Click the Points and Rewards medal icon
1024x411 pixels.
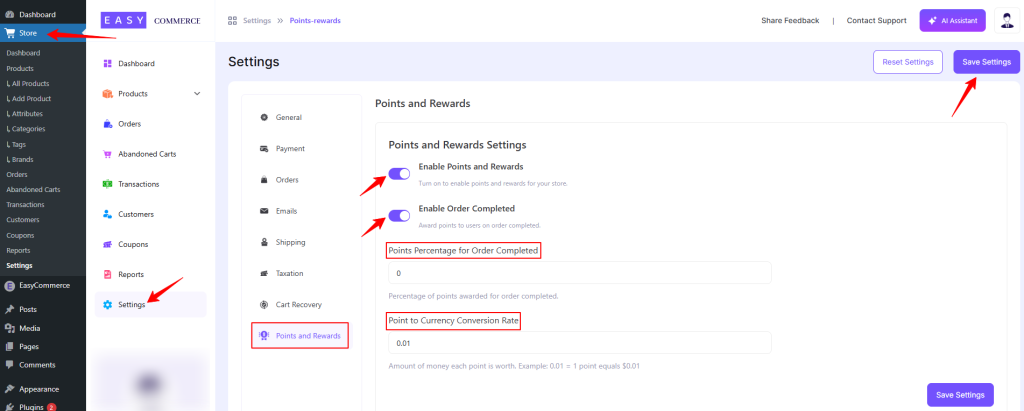click(264, 336)
